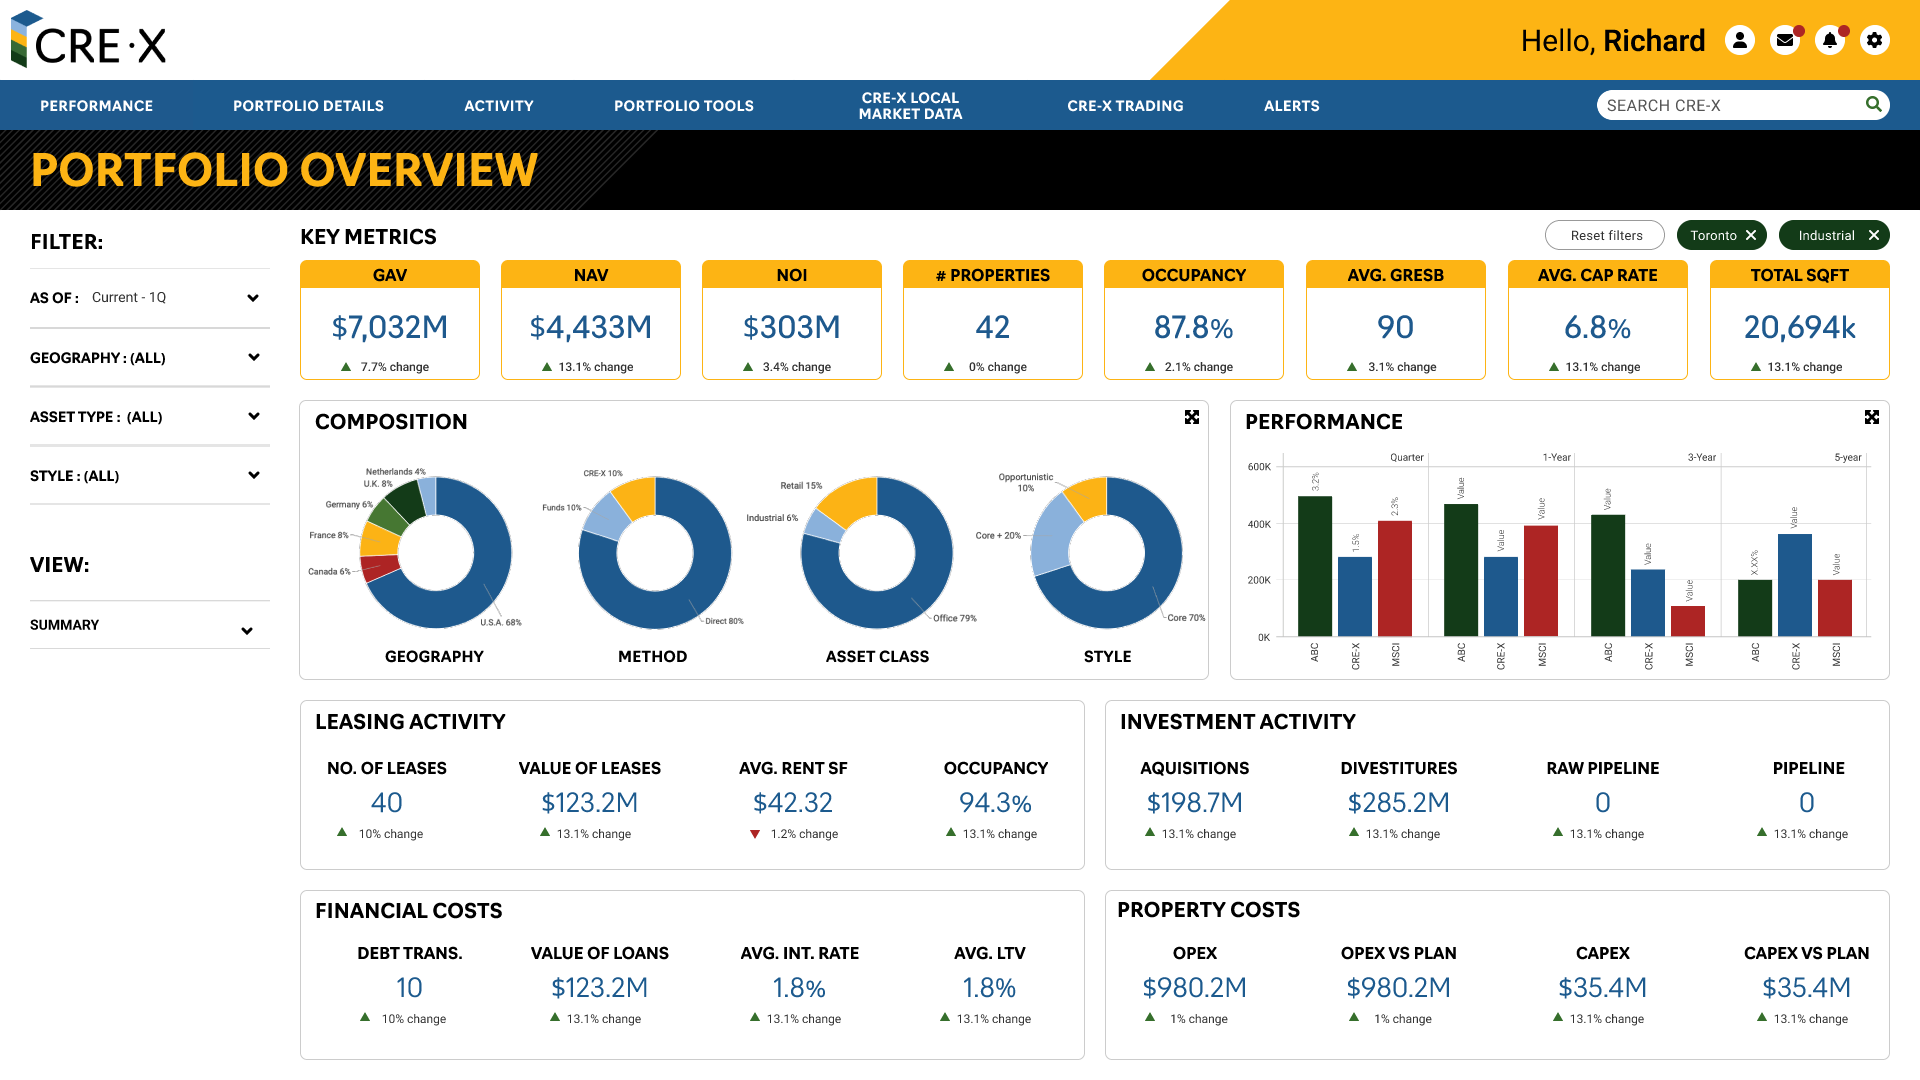This screenshot has width=1920, height=1080.
Task: Open the user profile icon
Action: click(x=1741, y=40)
